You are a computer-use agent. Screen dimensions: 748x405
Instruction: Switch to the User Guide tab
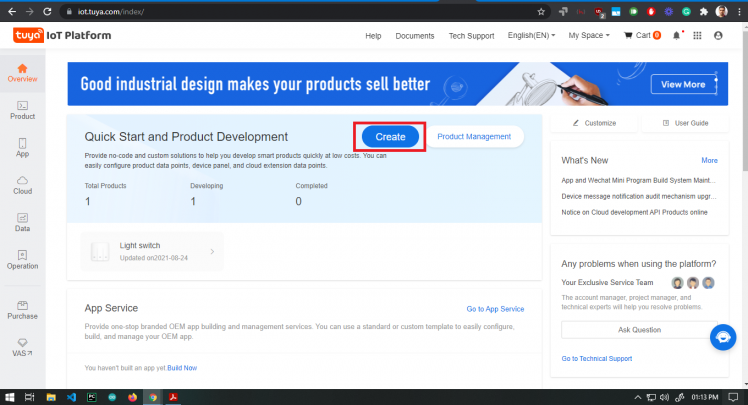click(686, 123)
